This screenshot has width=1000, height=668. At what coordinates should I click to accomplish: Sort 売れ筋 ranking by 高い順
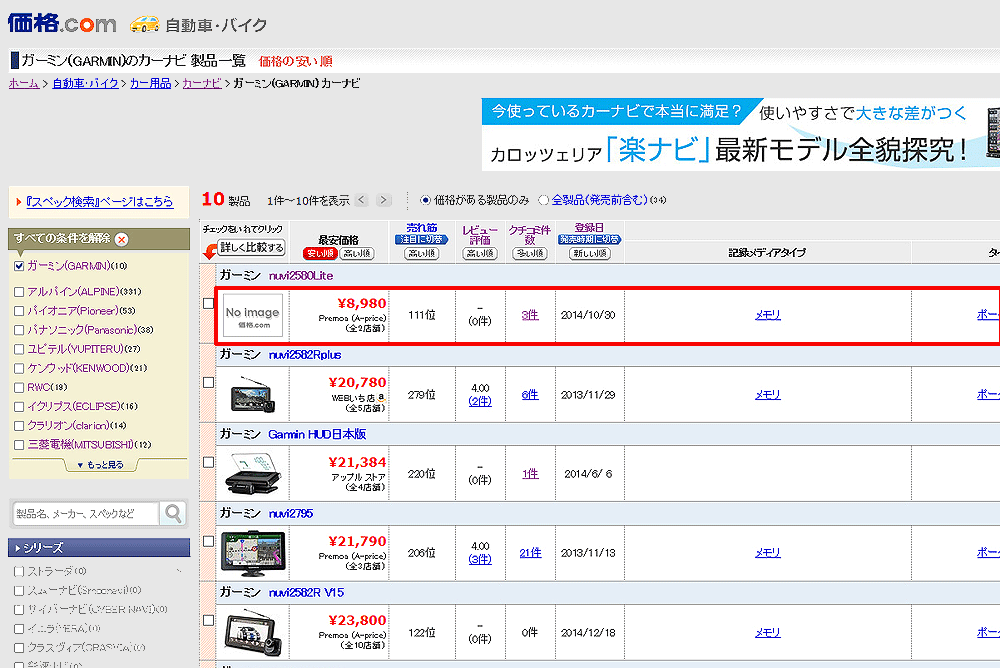pyautogui.click(x=422, y=253)
